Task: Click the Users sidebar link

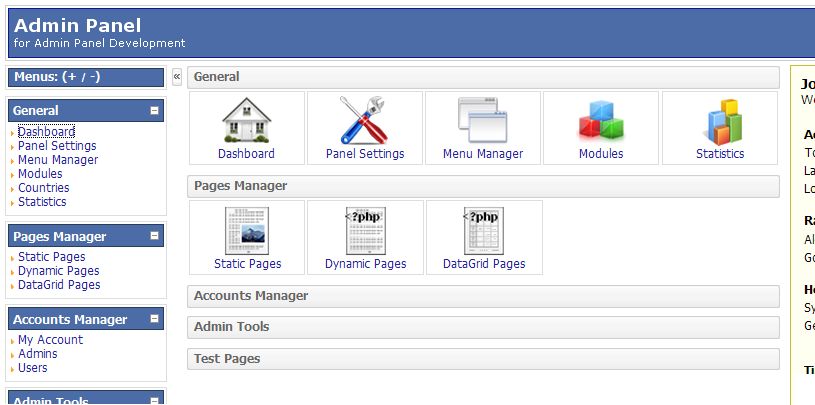Action: (x=32, y=368)
